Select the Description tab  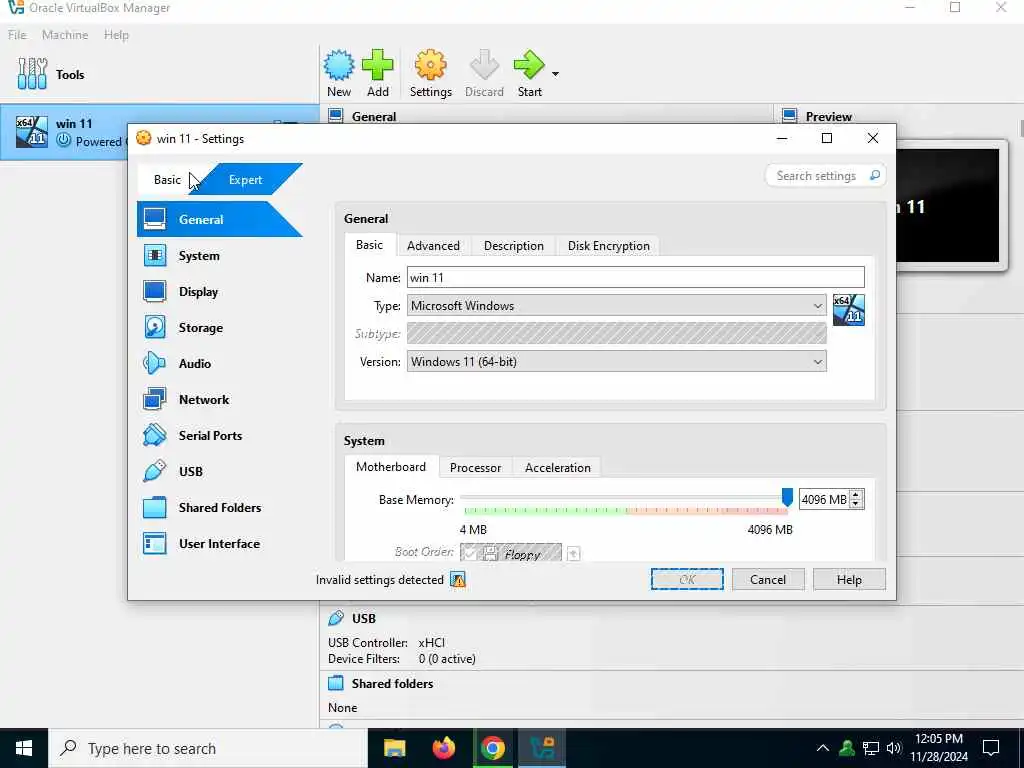point(513,246)
